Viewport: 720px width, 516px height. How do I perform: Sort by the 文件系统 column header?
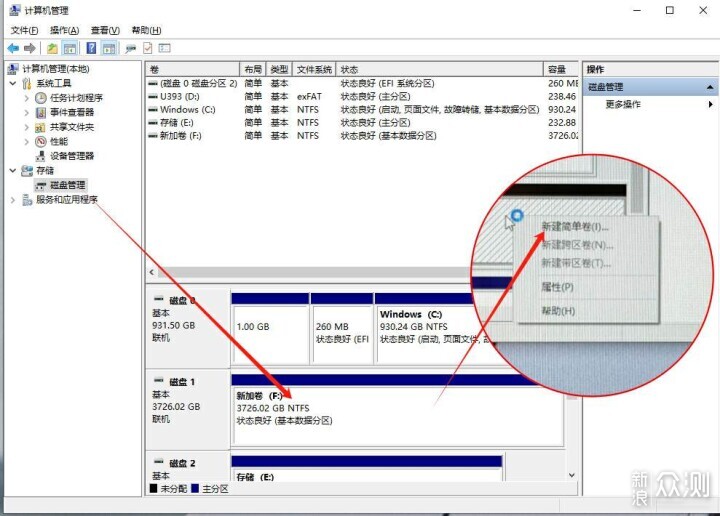click(314, 69)
